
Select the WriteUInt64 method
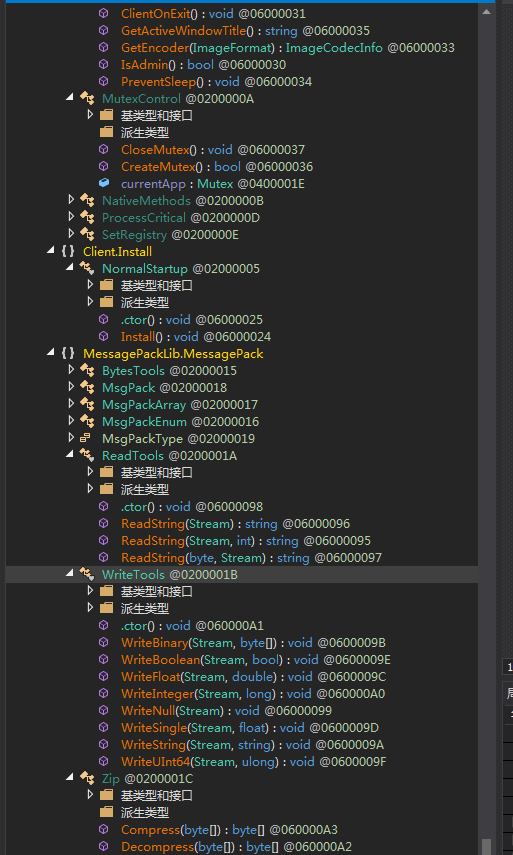point(254,761)
